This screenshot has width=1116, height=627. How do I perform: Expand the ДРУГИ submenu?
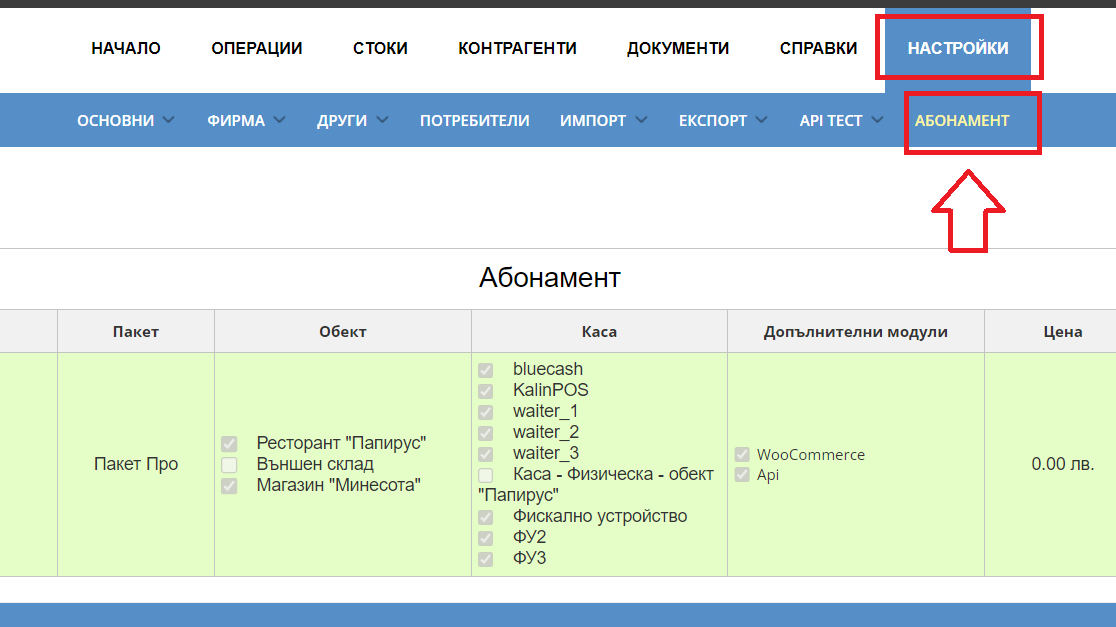[352, 120]
